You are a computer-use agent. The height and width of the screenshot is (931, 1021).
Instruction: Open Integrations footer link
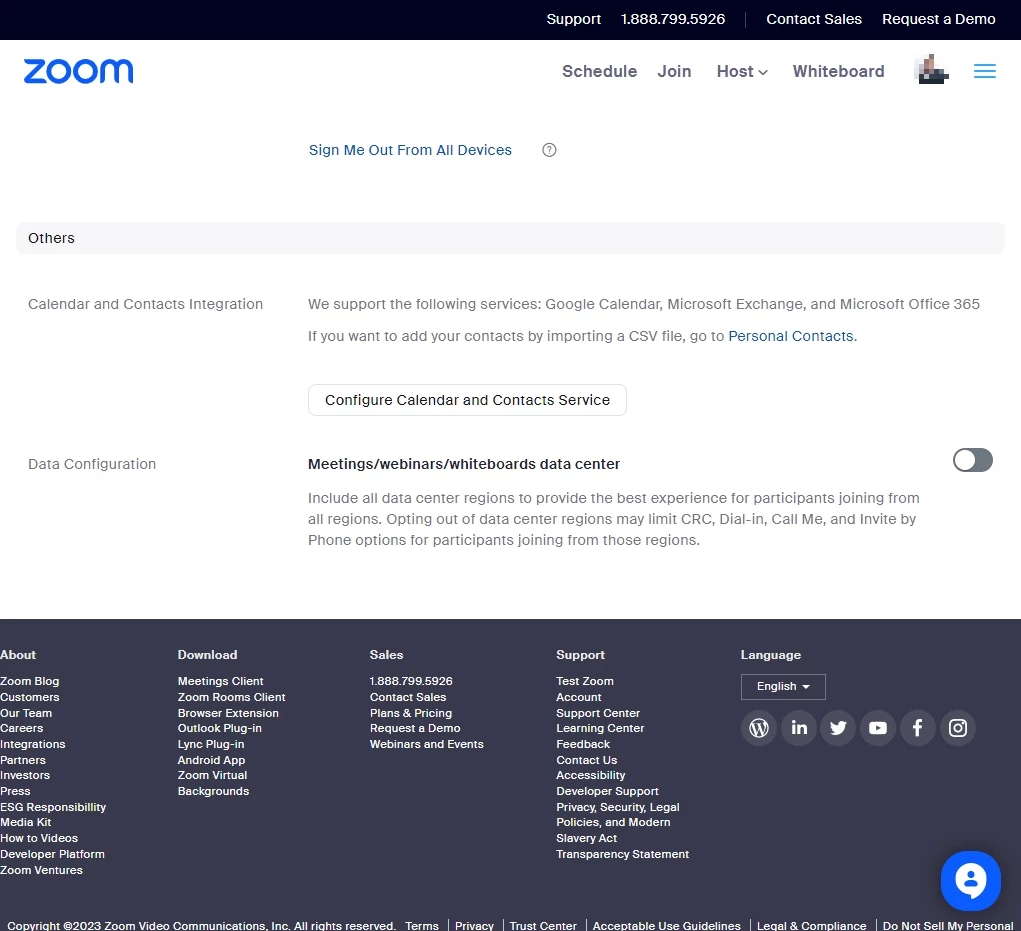tap(33, 744)
